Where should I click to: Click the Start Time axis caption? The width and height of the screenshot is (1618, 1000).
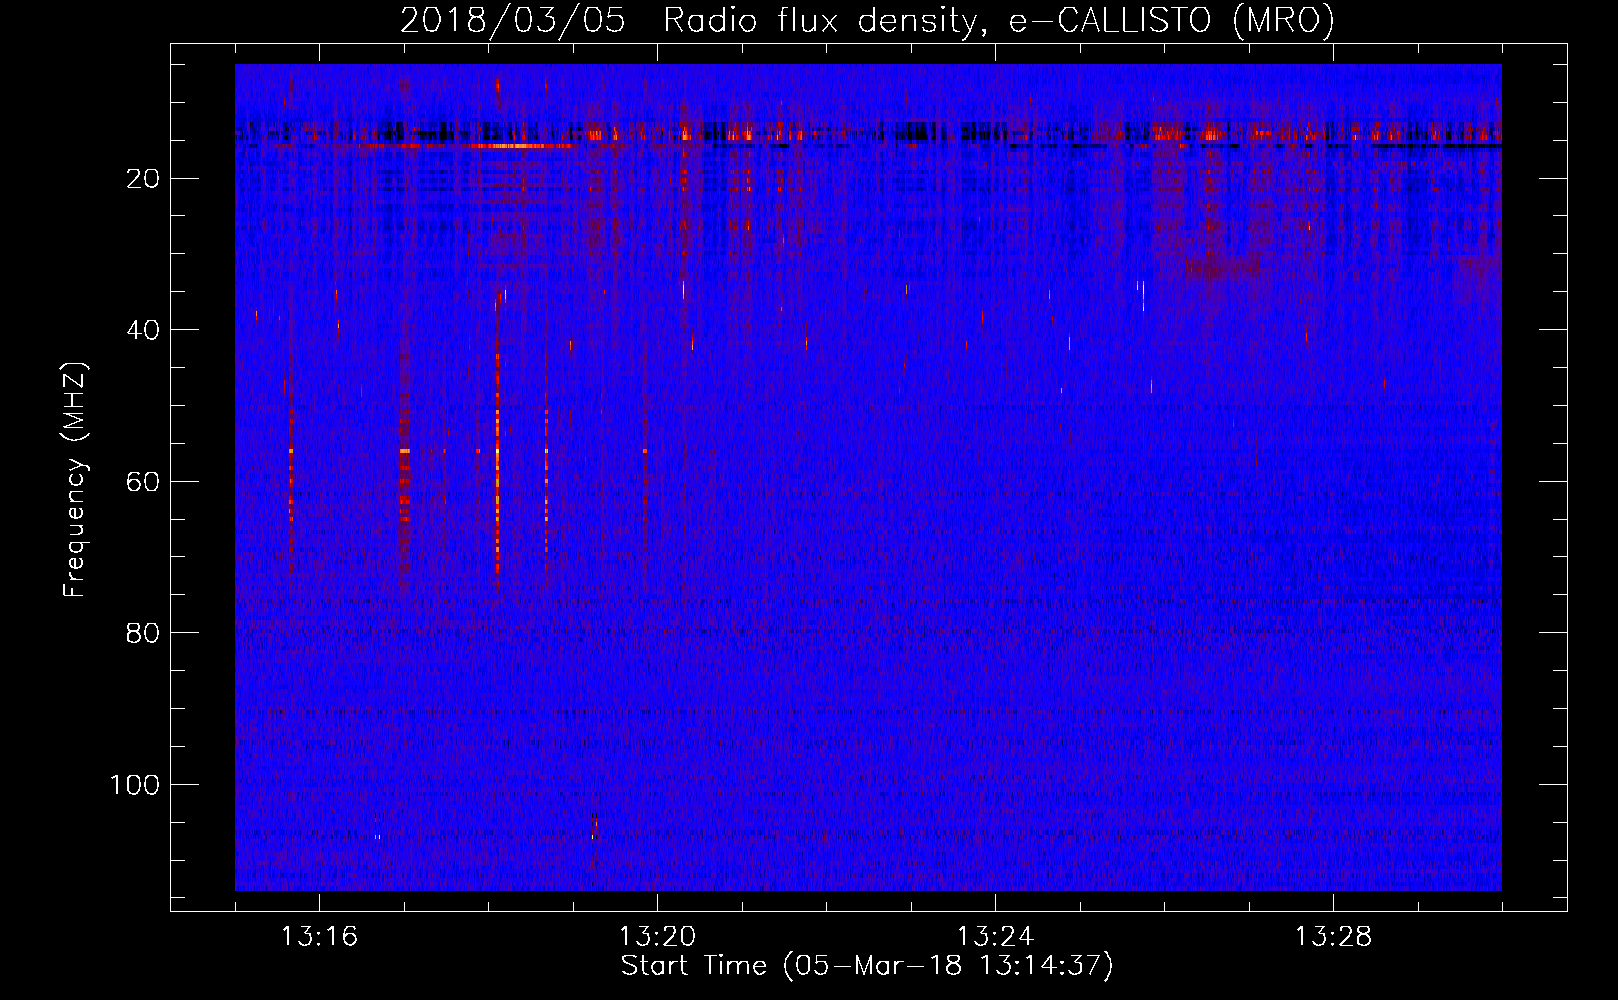867,966
